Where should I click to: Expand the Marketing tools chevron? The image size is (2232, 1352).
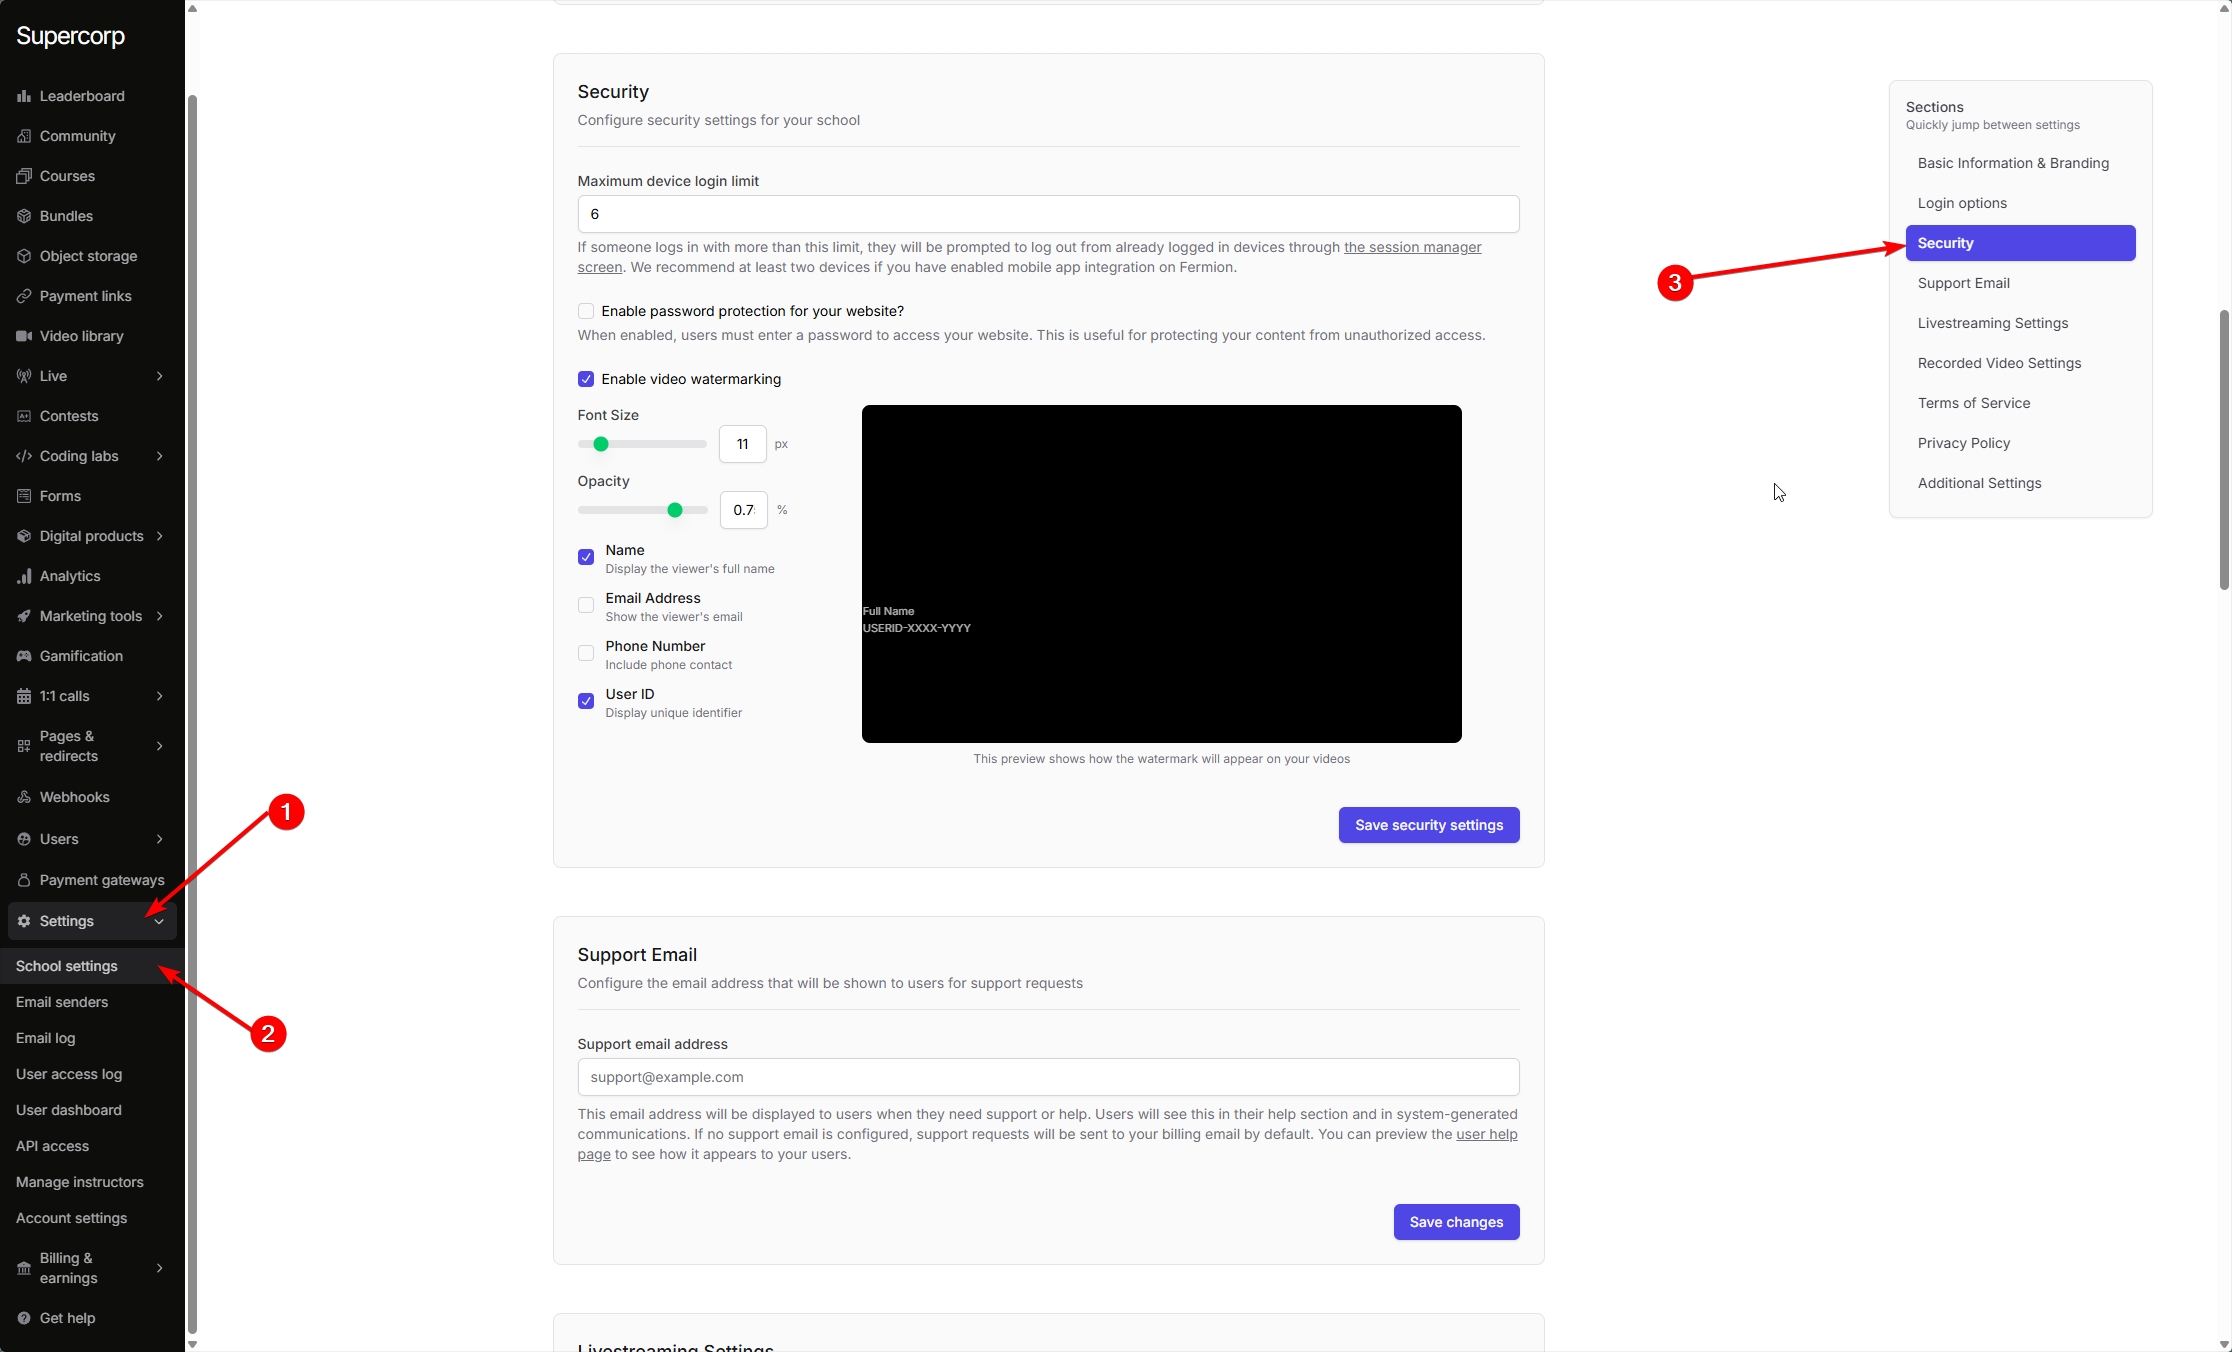point(160,616)
